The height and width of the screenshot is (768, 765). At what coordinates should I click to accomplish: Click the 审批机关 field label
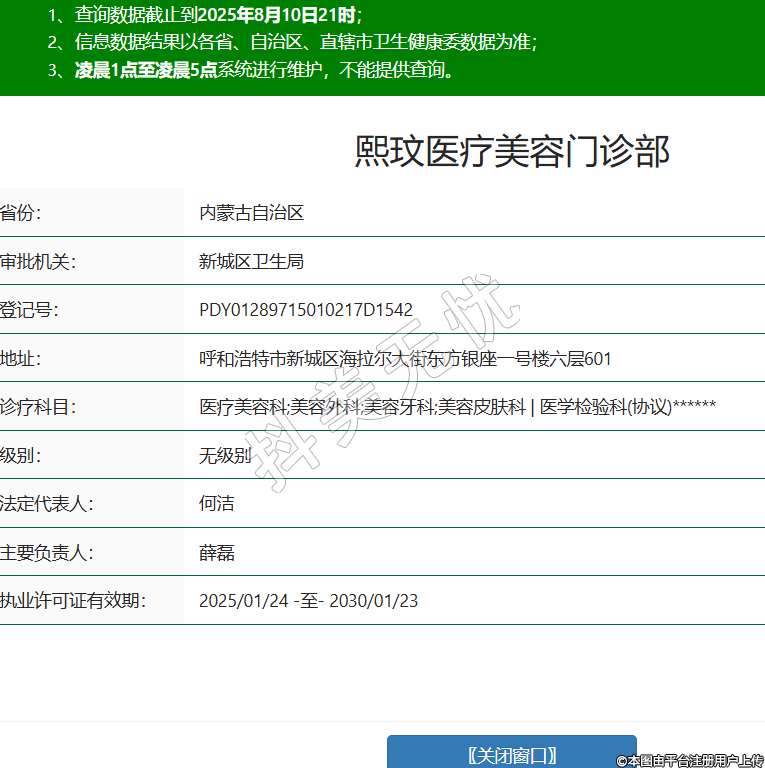pyautogui.click(x=38, y=262)
